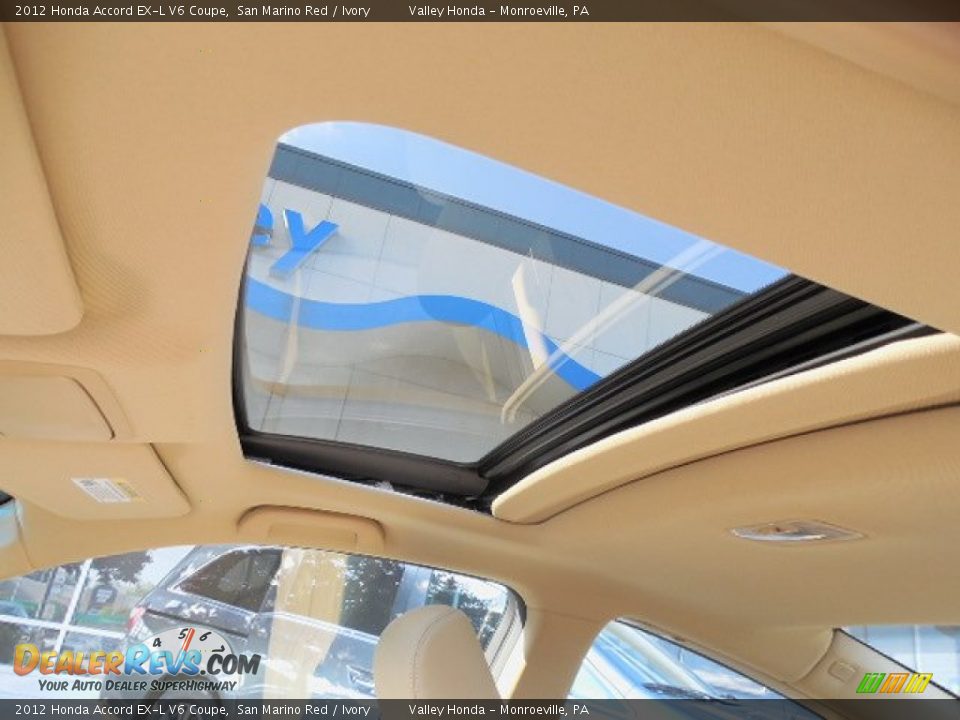Click top 'Valley Honda - Monroeville, PA' text
Screen dimensions: 960x720
click(x=498, y=11)
